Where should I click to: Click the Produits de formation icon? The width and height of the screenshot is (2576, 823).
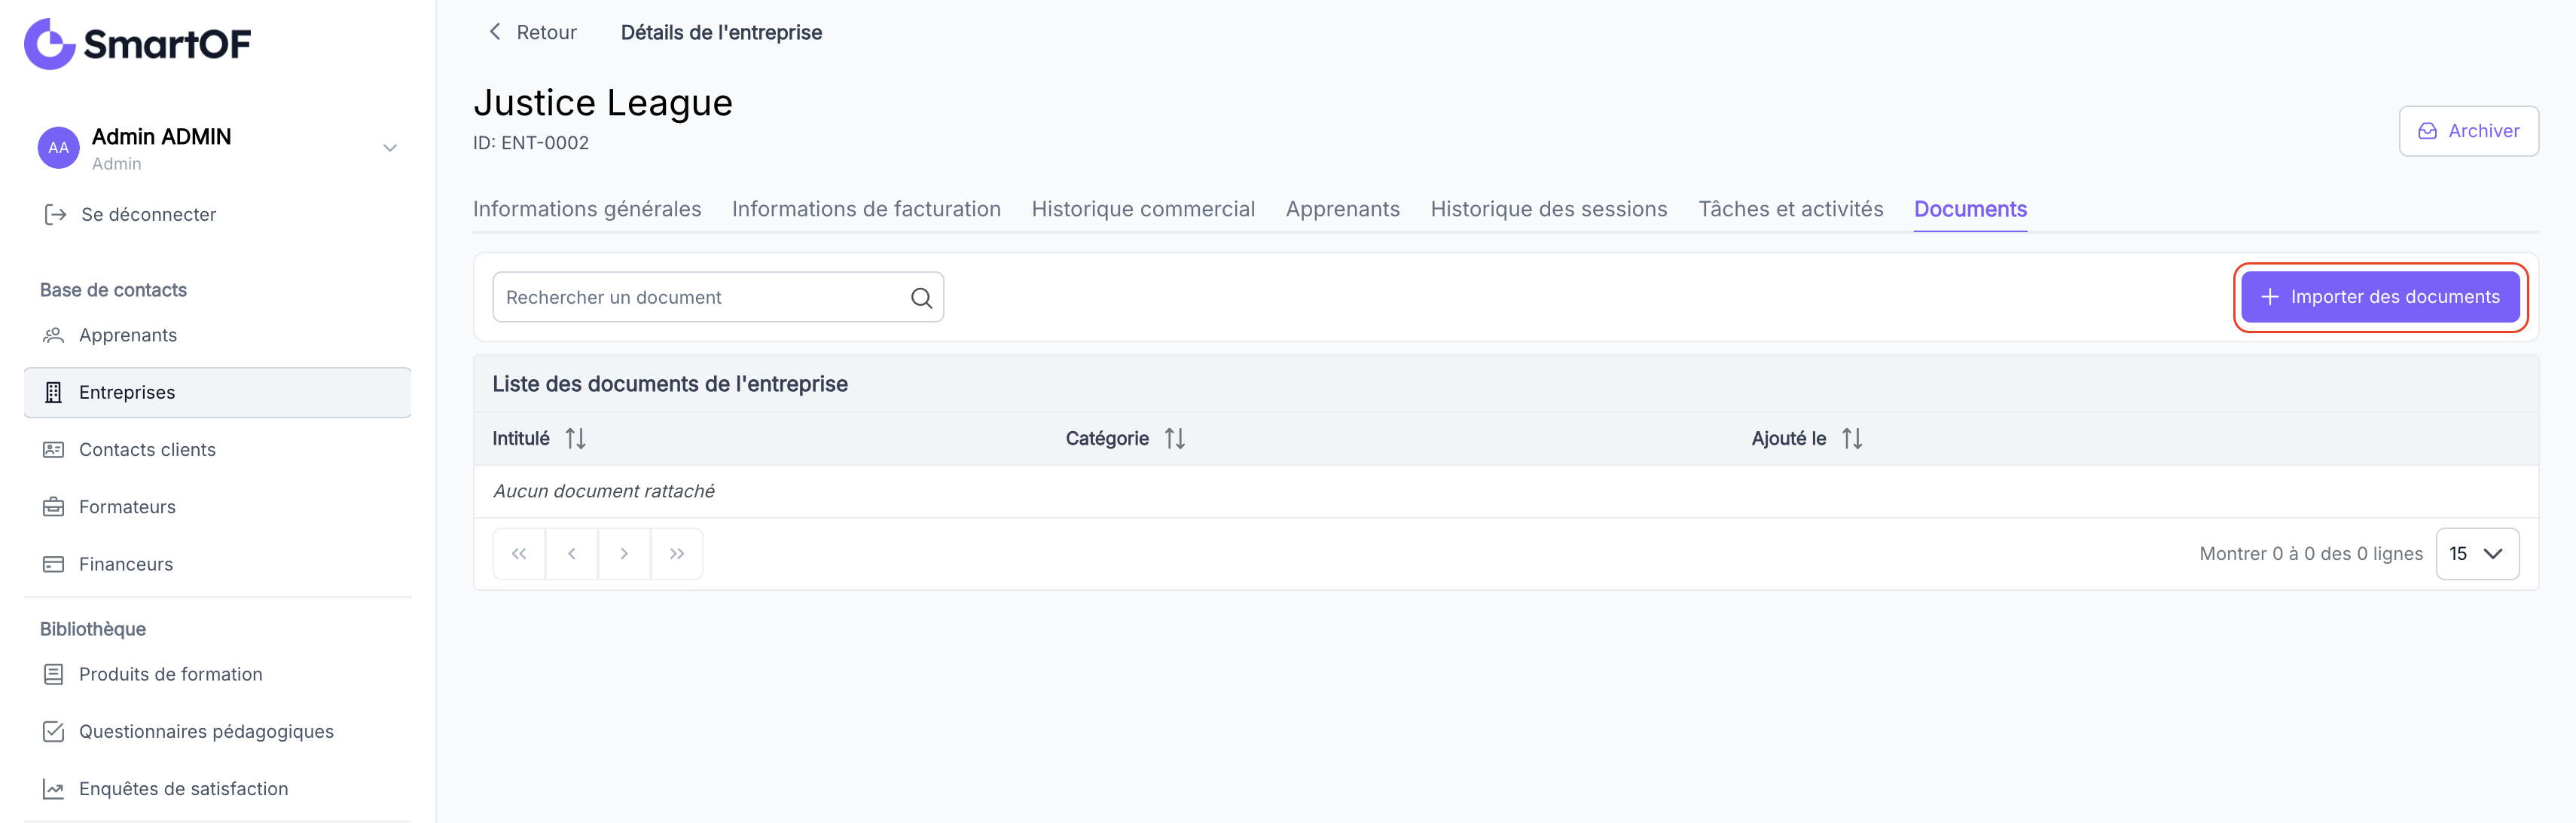pos(53,674)
